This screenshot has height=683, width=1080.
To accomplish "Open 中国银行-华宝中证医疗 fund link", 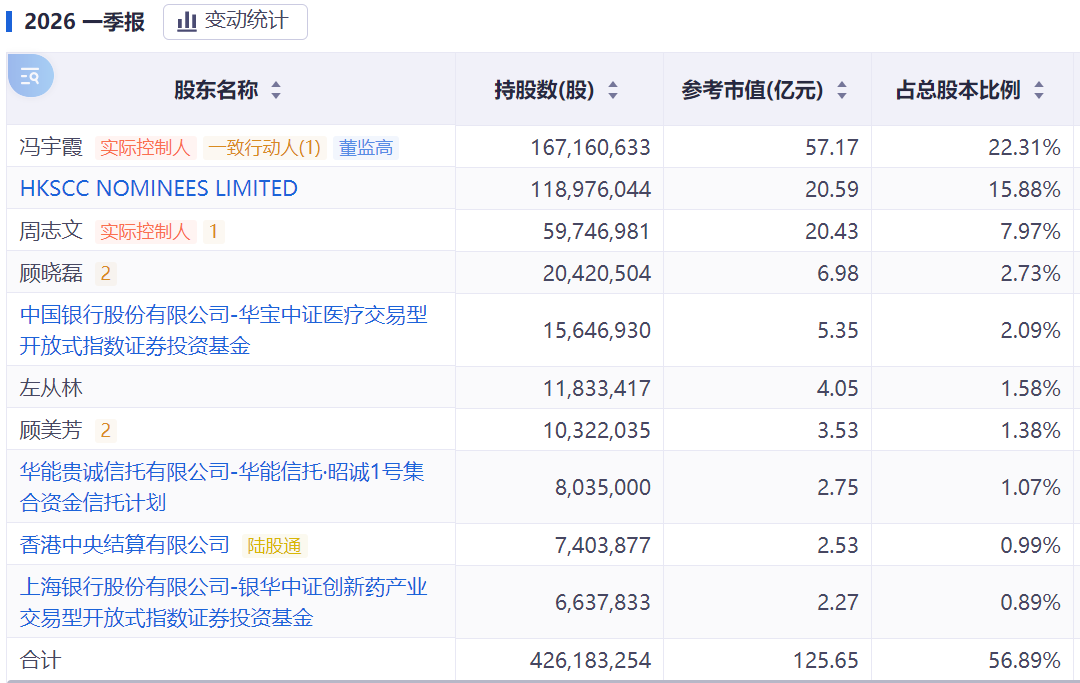I will click(x=224, y=330).
